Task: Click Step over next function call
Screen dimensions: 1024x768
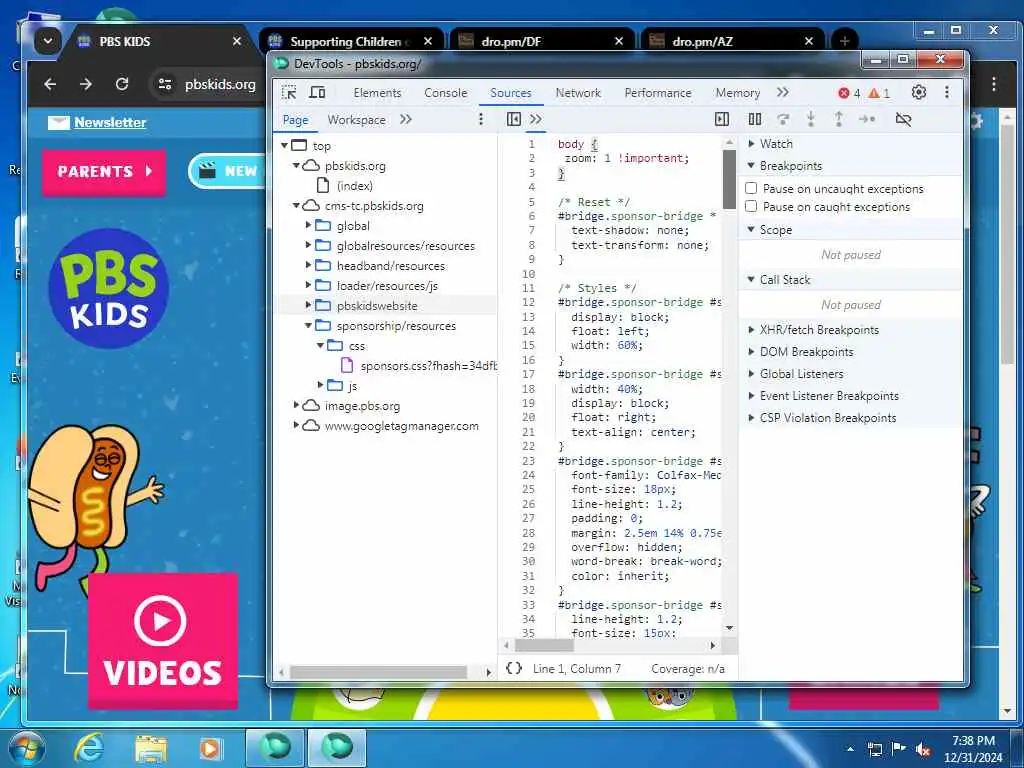Action: tap(783, 119)
